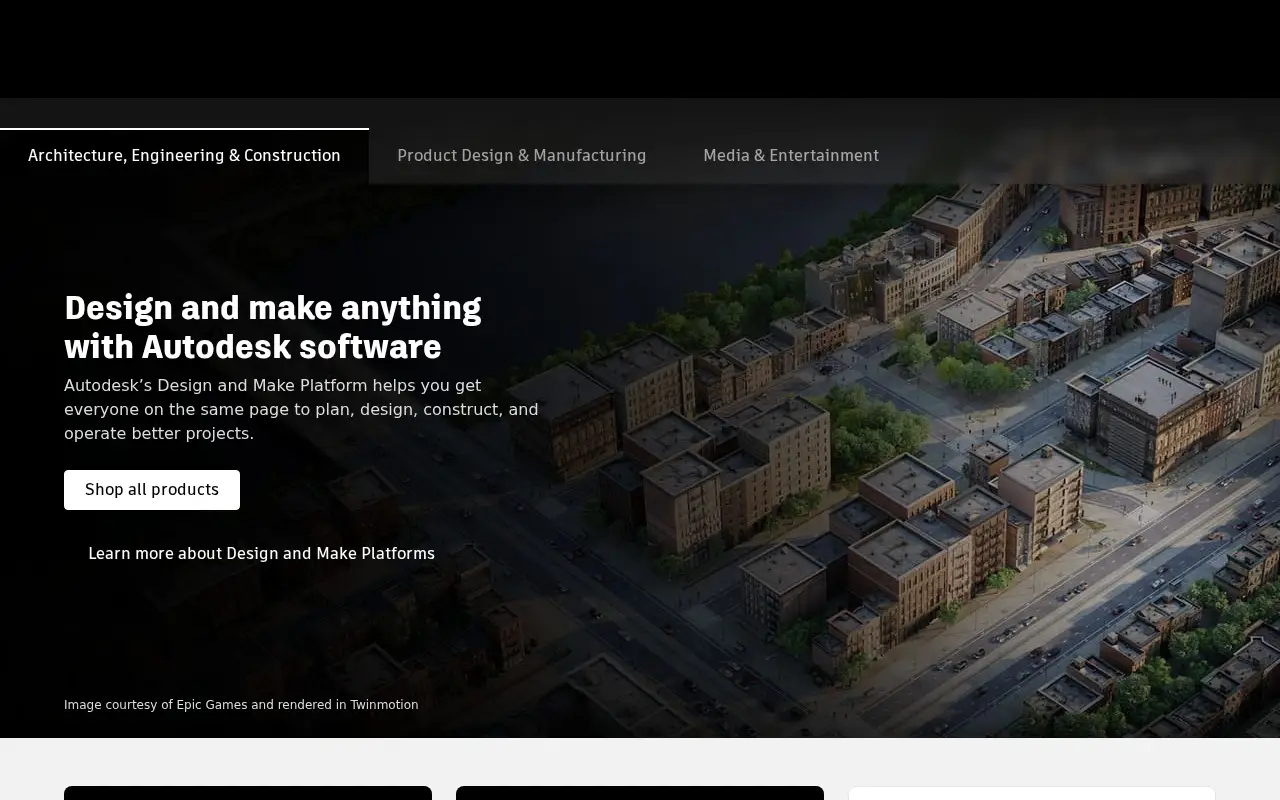Follow the Learn more about Design and Make Platforms link
This screenshot has width=1280, height=800.
tap(261, 554)
